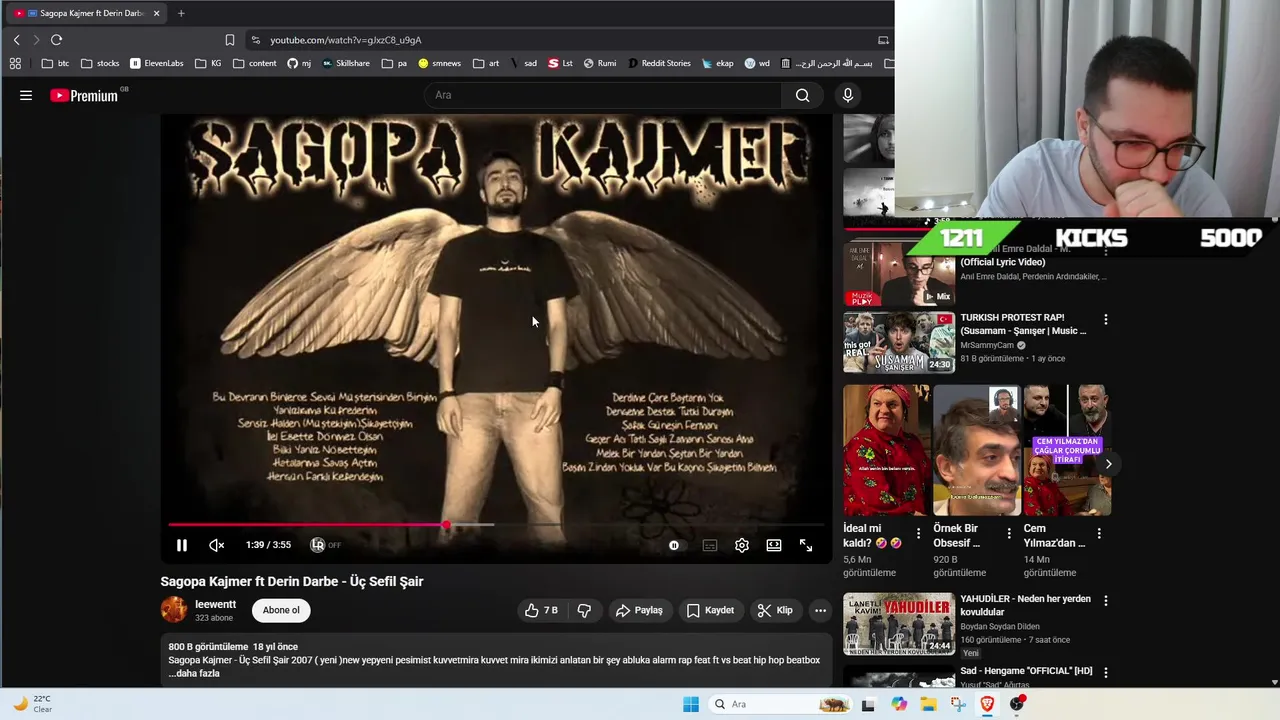Open YAHUDİLER video thumbnail
Screen dimensions: 1280x720
pos(899,624)
